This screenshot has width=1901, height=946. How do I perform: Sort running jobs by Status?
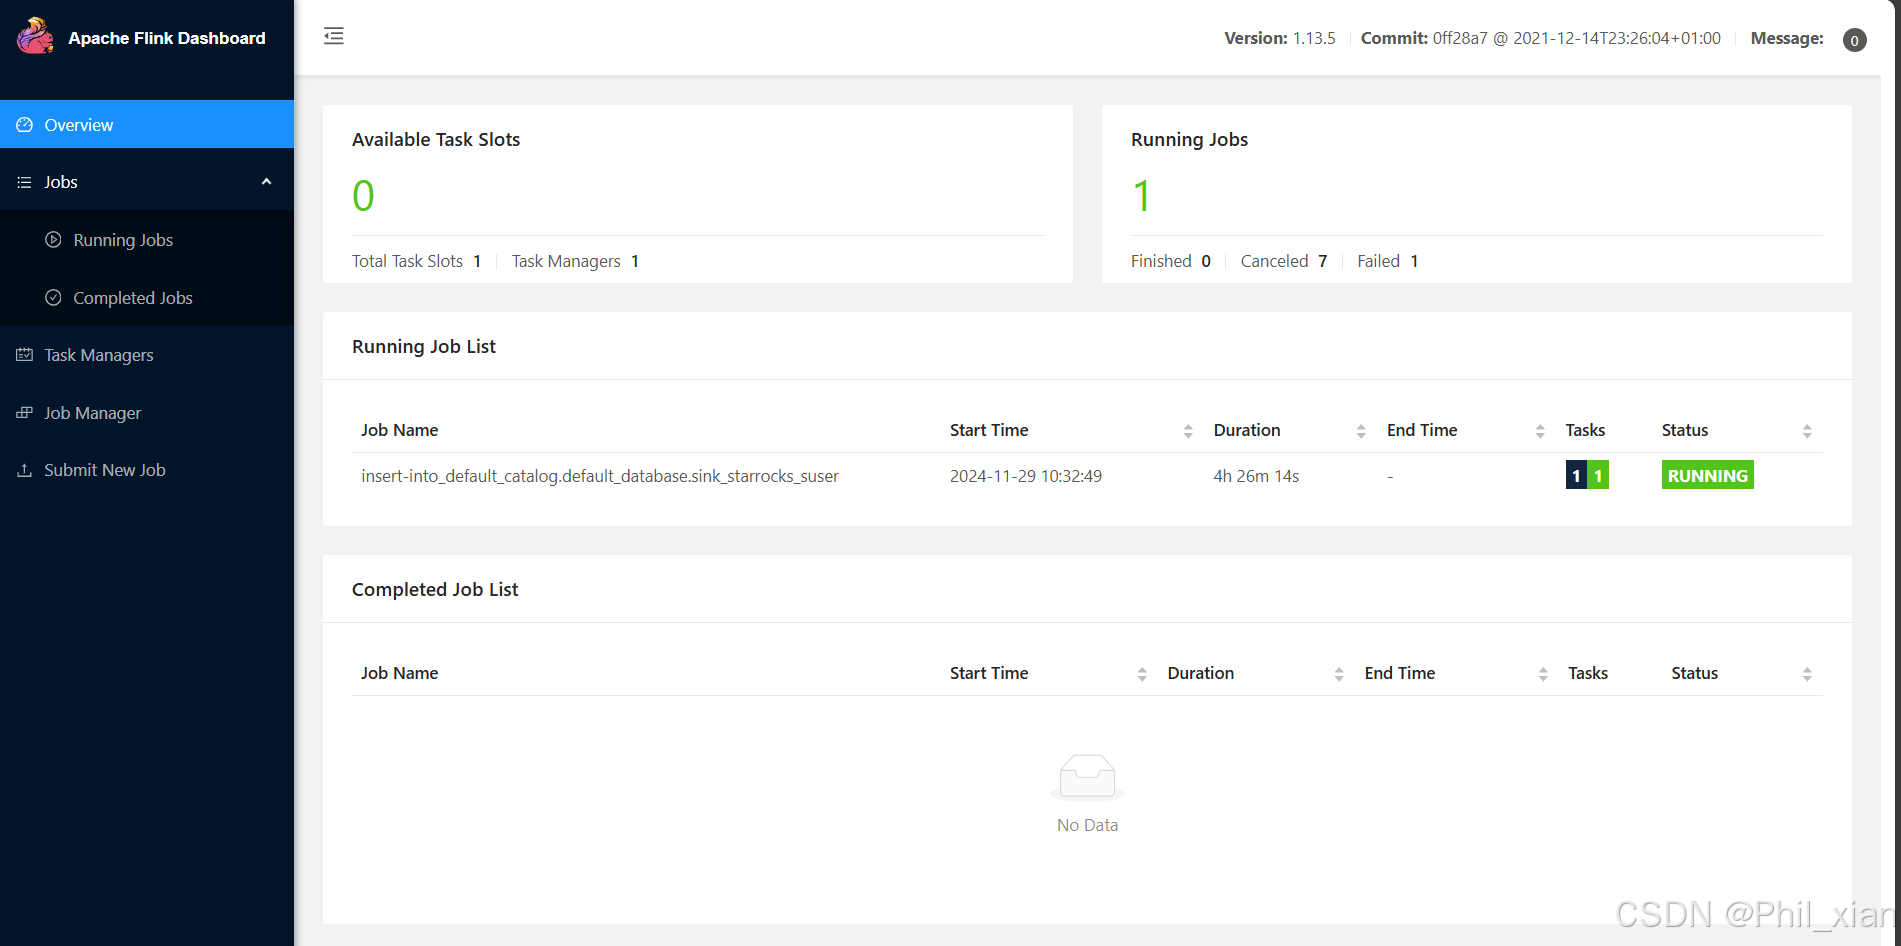(x=1807, y=431)
